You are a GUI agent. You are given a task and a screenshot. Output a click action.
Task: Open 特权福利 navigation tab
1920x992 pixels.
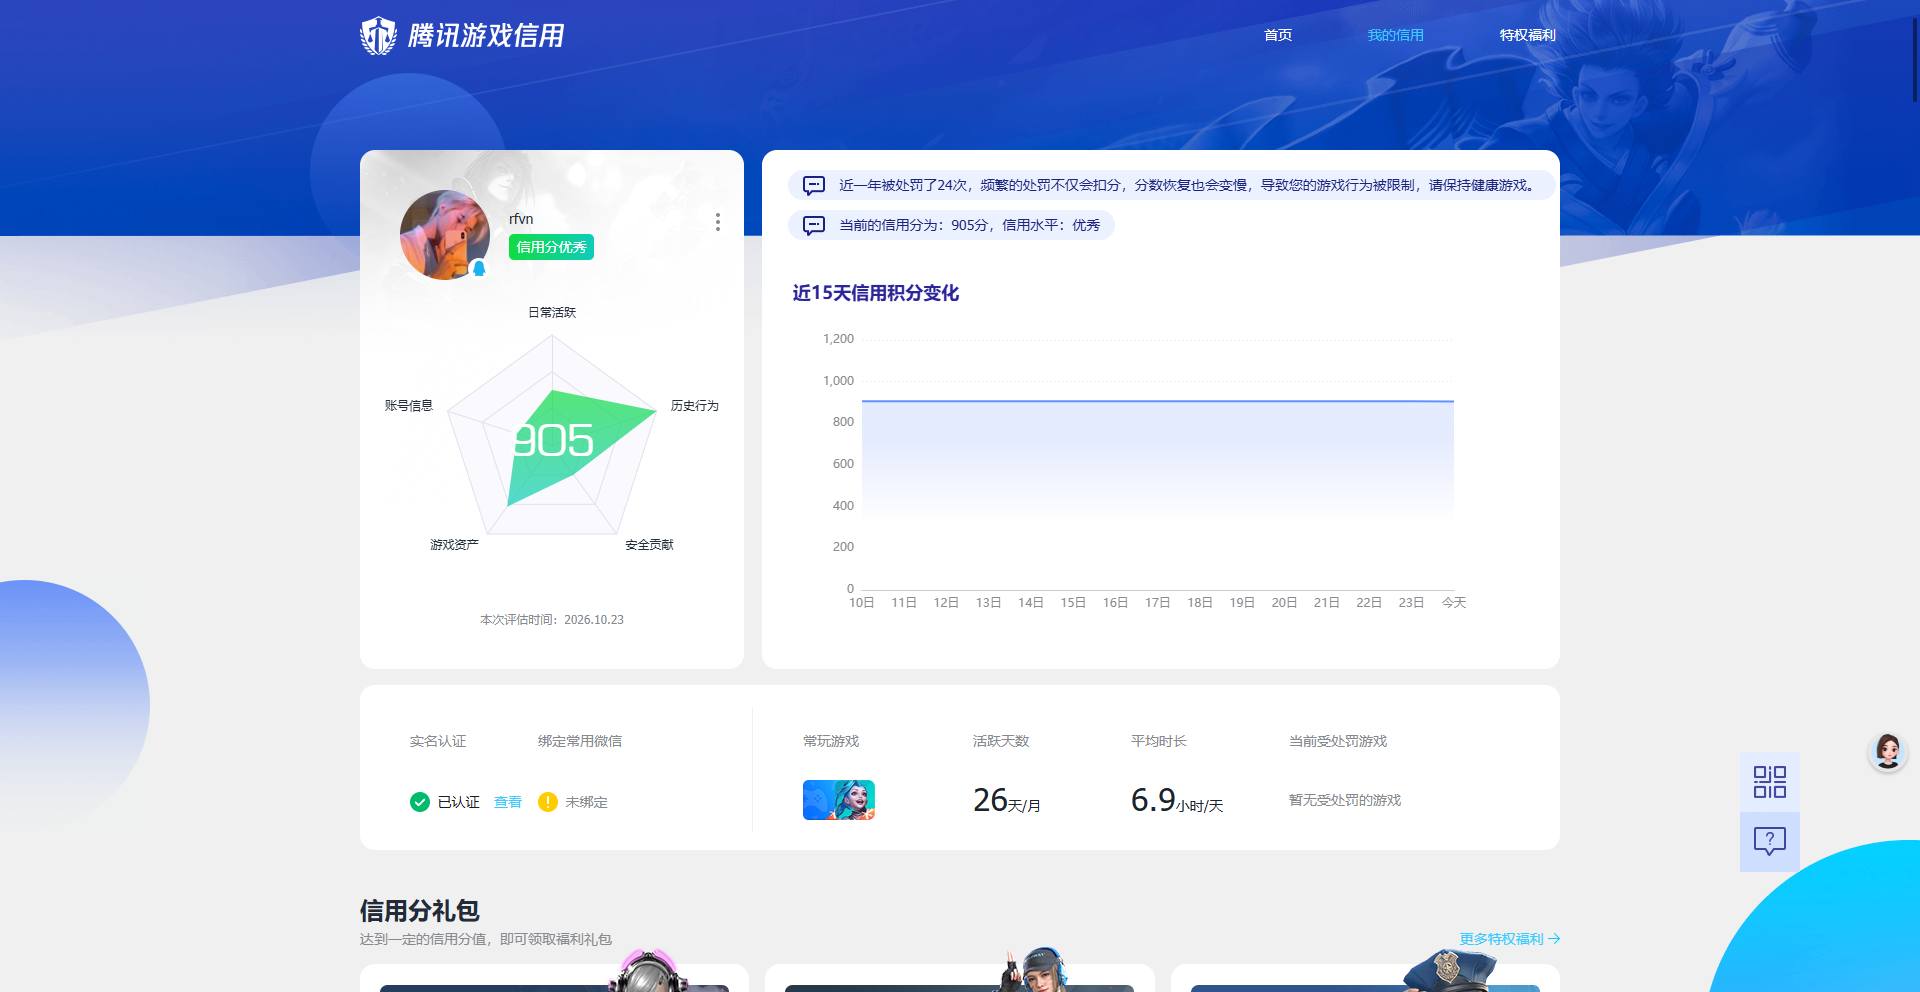tap(1527, 35)
